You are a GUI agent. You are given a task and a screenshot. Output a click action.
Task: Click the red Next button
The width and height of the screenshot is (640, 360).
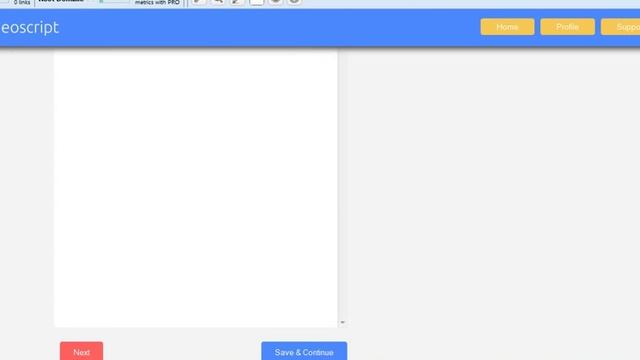click(x=81, y=351)
